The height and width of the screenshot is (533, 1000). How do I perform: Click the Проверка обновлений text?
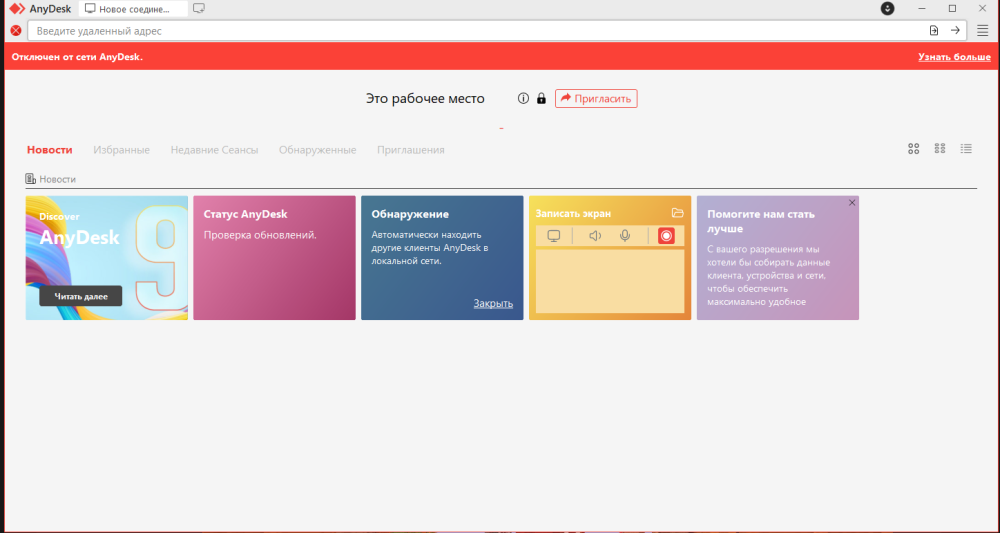pyautogui.click(x=260, y=235)
